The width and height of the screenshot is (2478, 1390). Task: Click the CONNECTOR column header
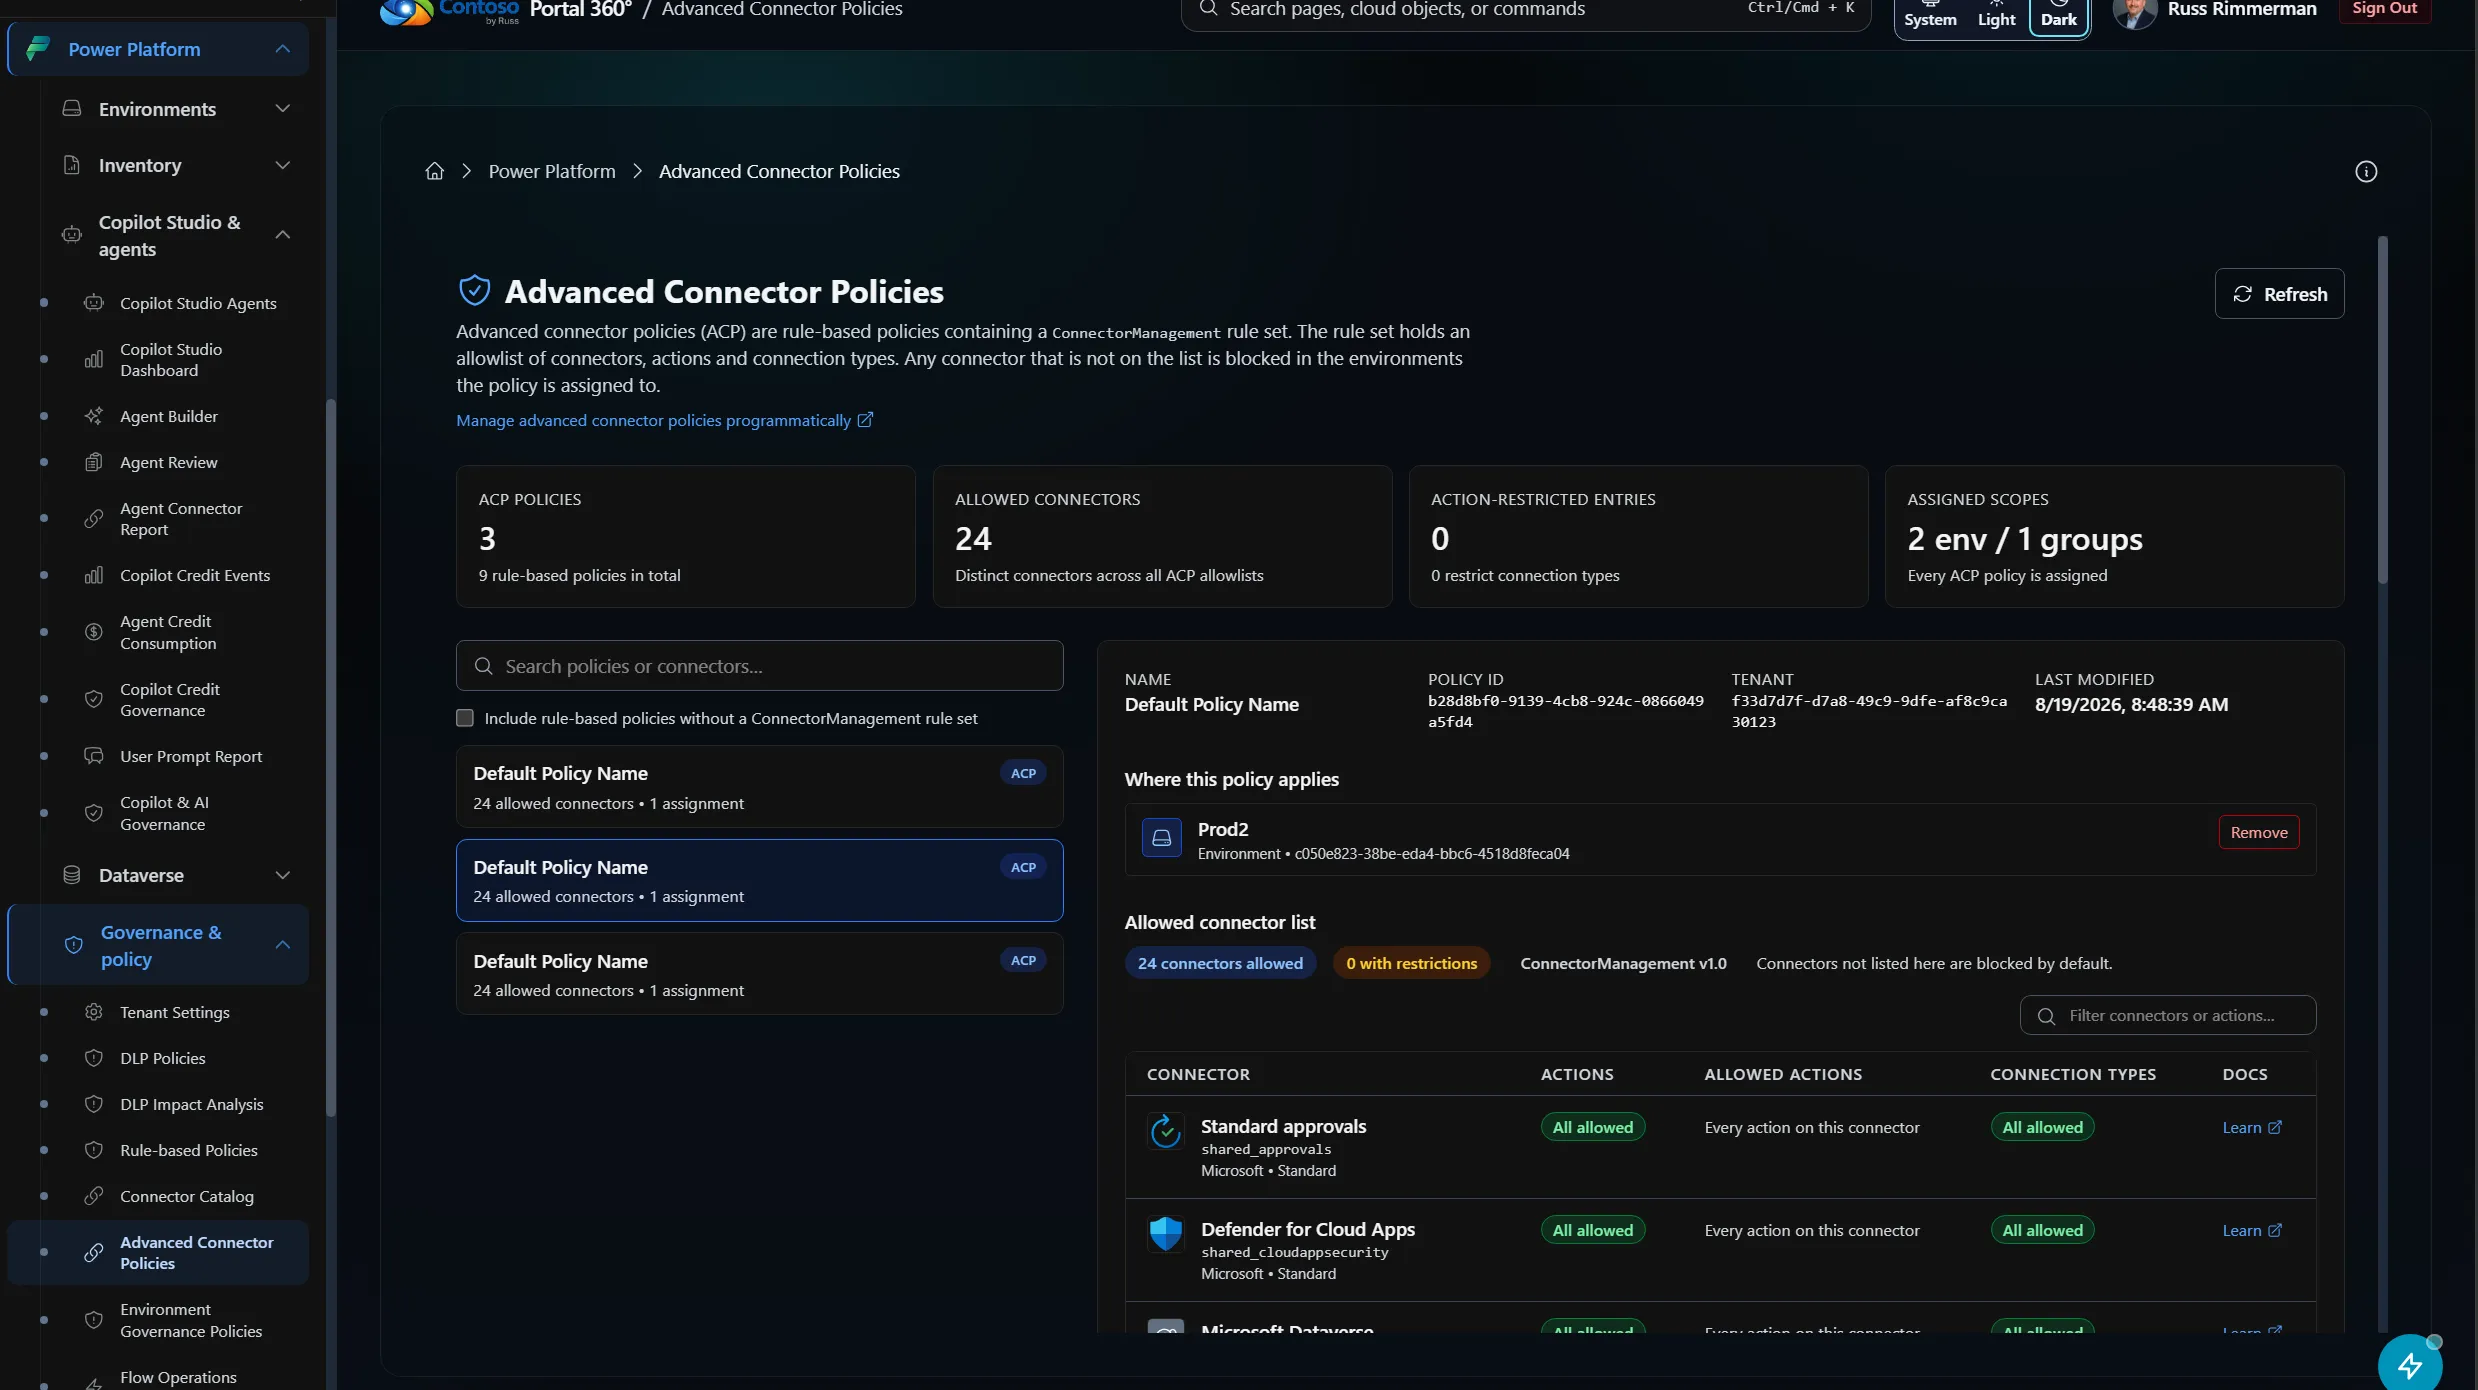(1198, 1074)
